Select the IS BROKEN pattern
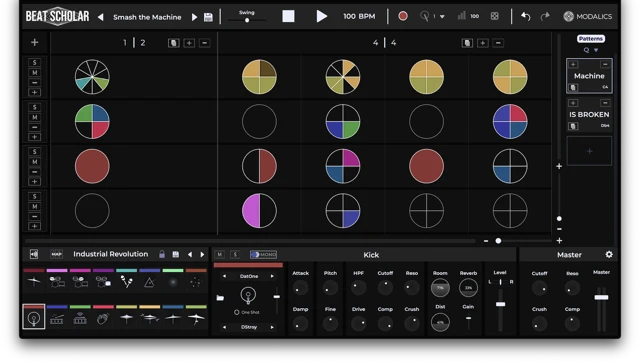Viewport: 640px width, 364px height. click(x=589, y=115)
